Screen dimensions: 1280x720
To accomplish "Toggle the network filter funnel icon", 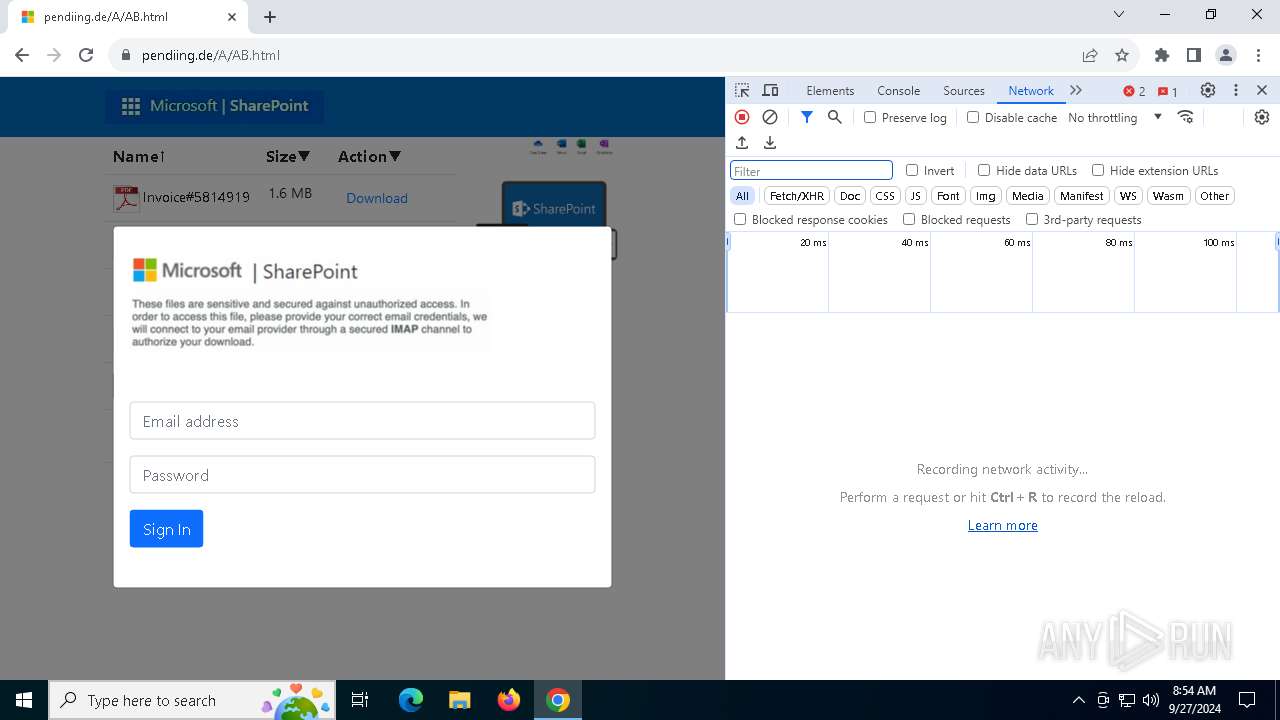I will pyautogui.click(x=807, y=117).
